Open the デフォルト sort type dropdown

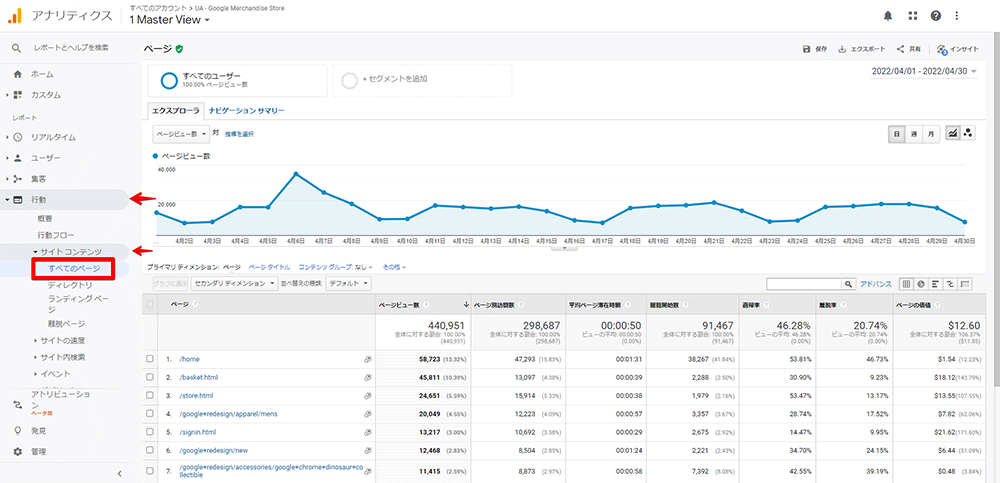coord(348,283)
